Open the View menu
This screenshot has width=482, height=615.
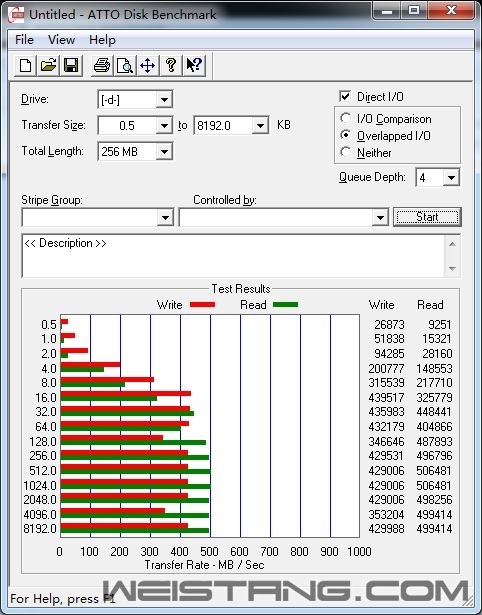pyautogui.click(x=61, y=40)
